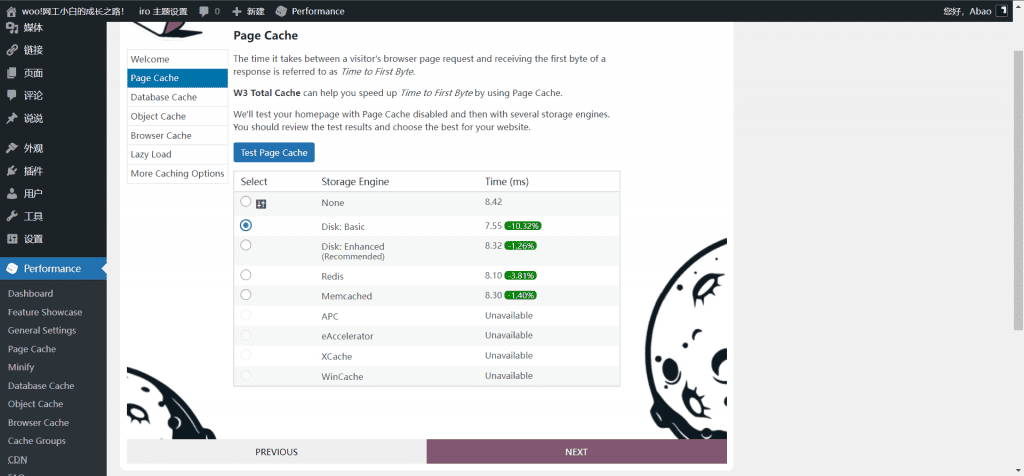Image resolution: width=1024 pixels, height=476 pixels.
Task: Click the Performance cube icon in admin bar
Action: coord(281,11)
